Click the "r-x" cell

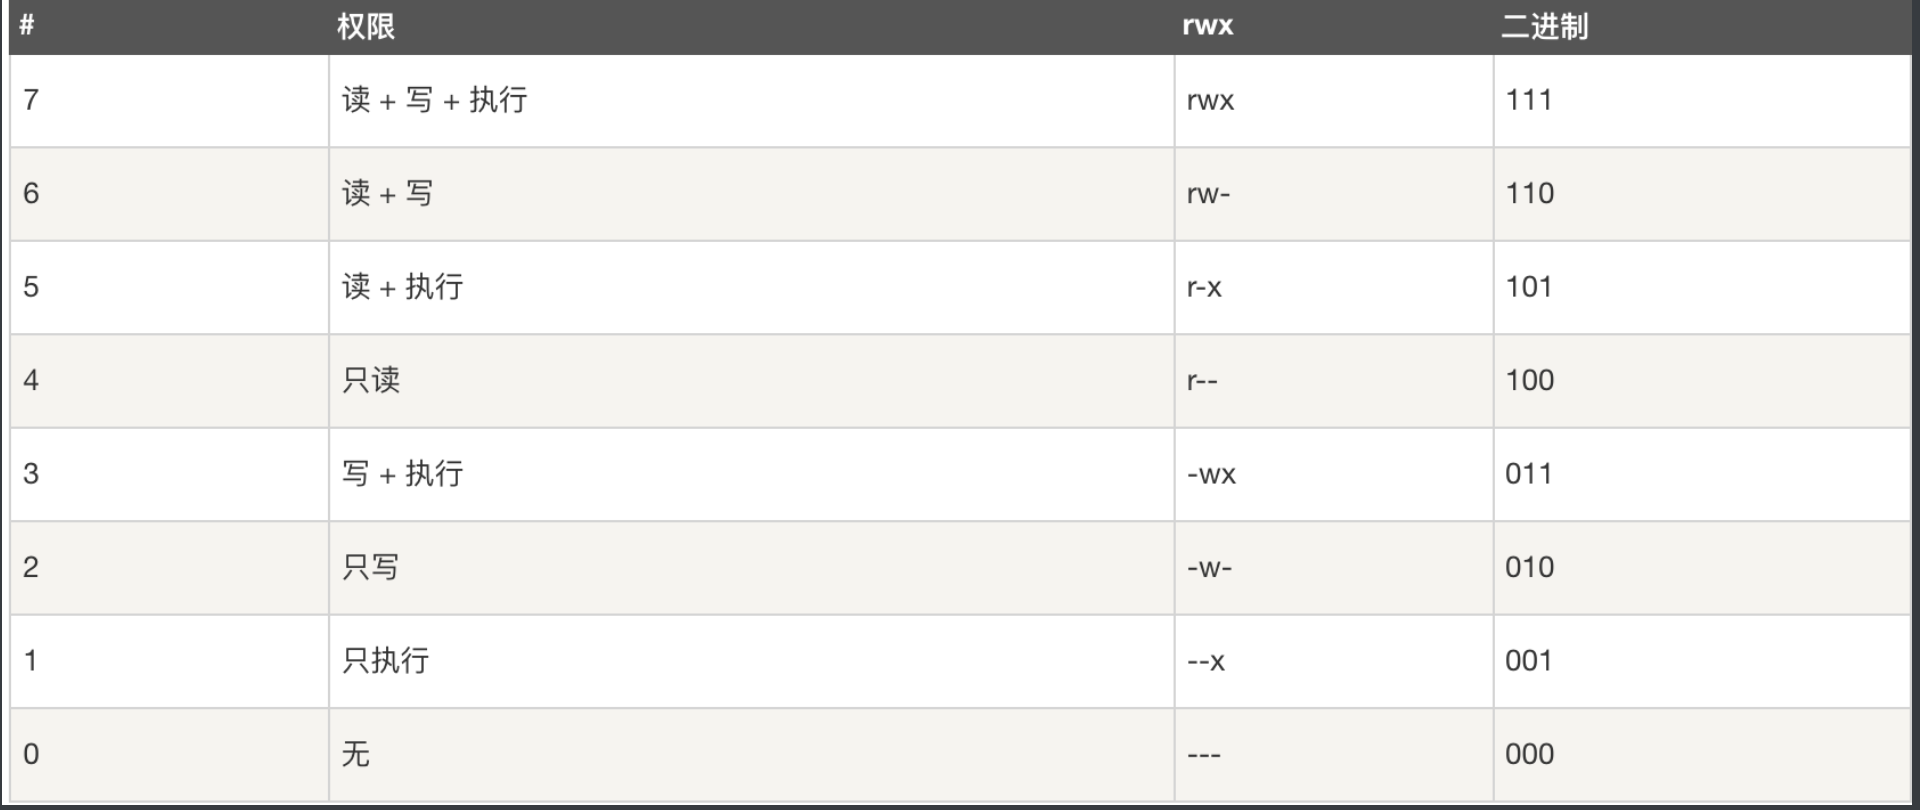click(1204, 287)
